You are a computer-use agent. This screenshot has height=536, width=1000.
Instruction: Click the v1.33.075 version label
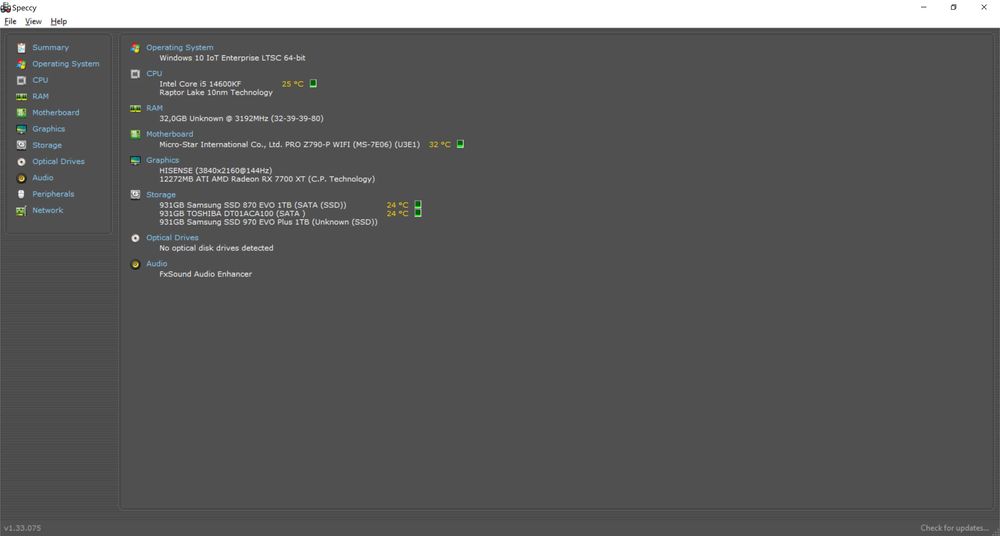coord(22,528)
